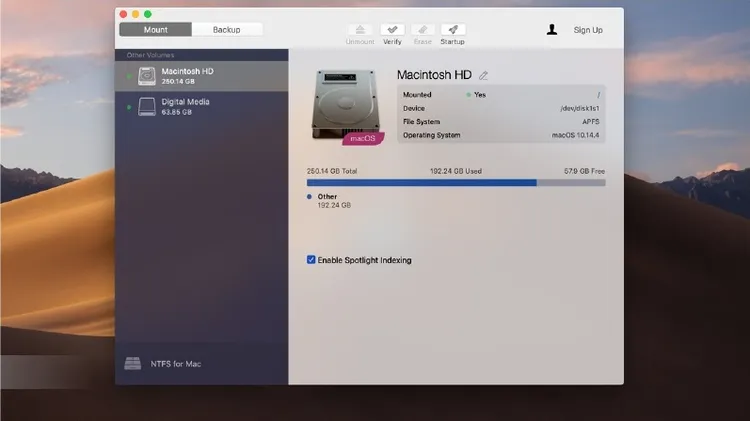Click the macOS badge on disk image
The image size is (750, 421).
[x=363, y=138]
